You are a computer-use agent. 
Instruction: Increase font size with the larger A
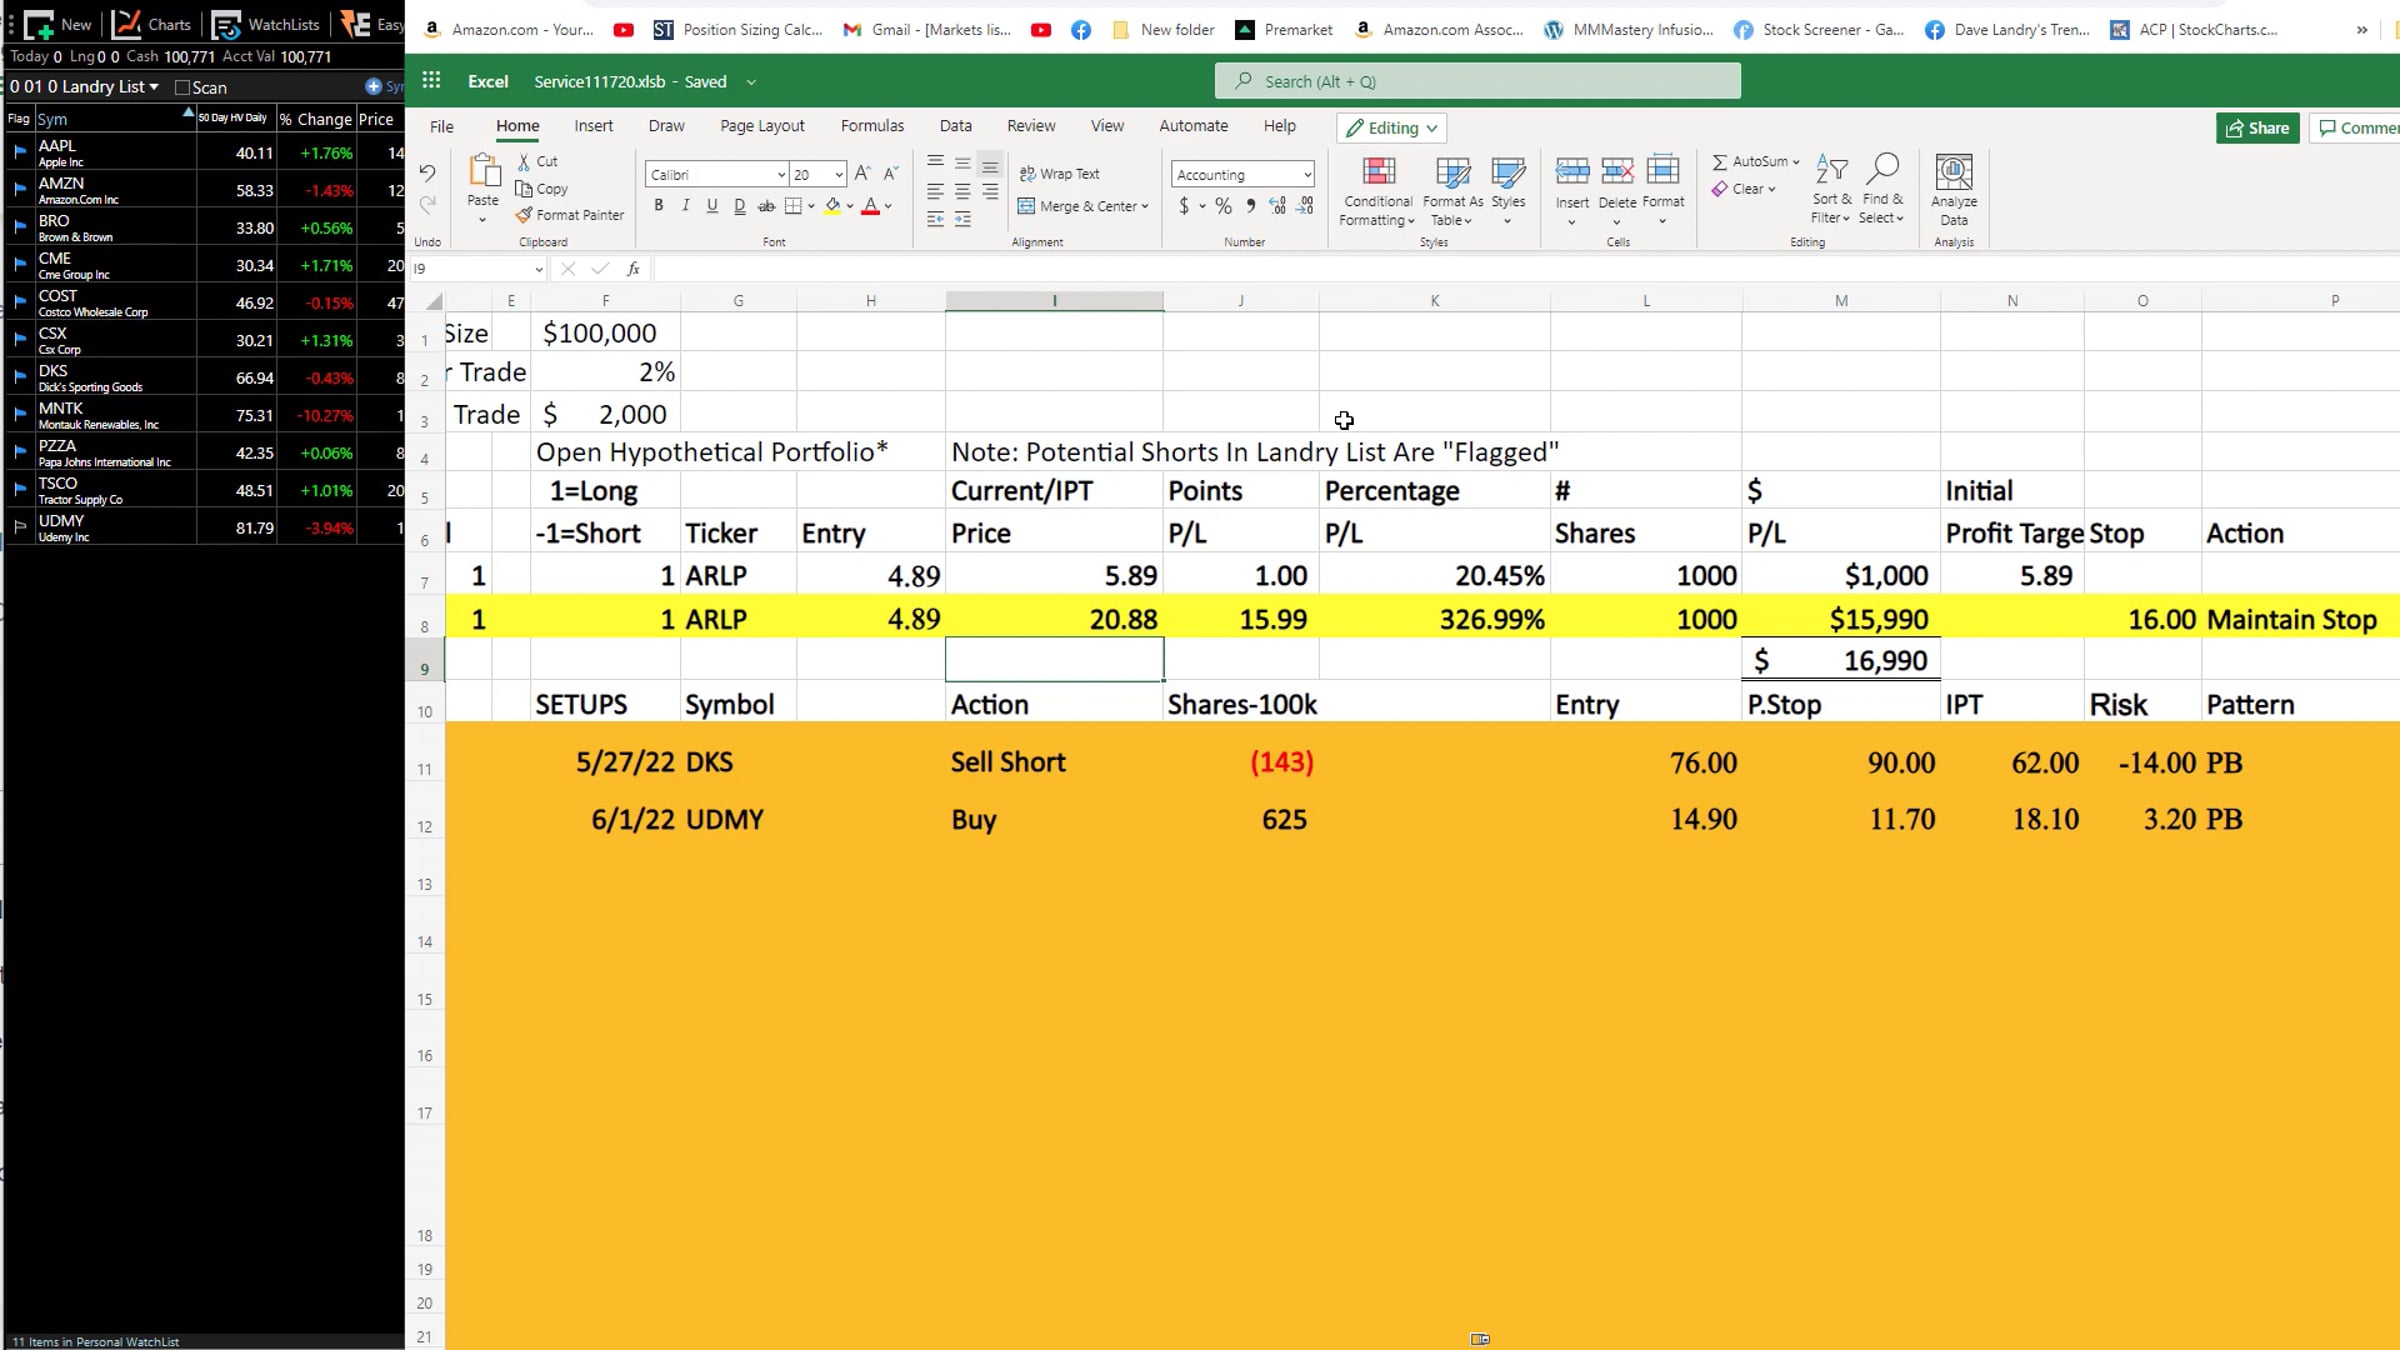pyautogui.click(x=863, y=174)
